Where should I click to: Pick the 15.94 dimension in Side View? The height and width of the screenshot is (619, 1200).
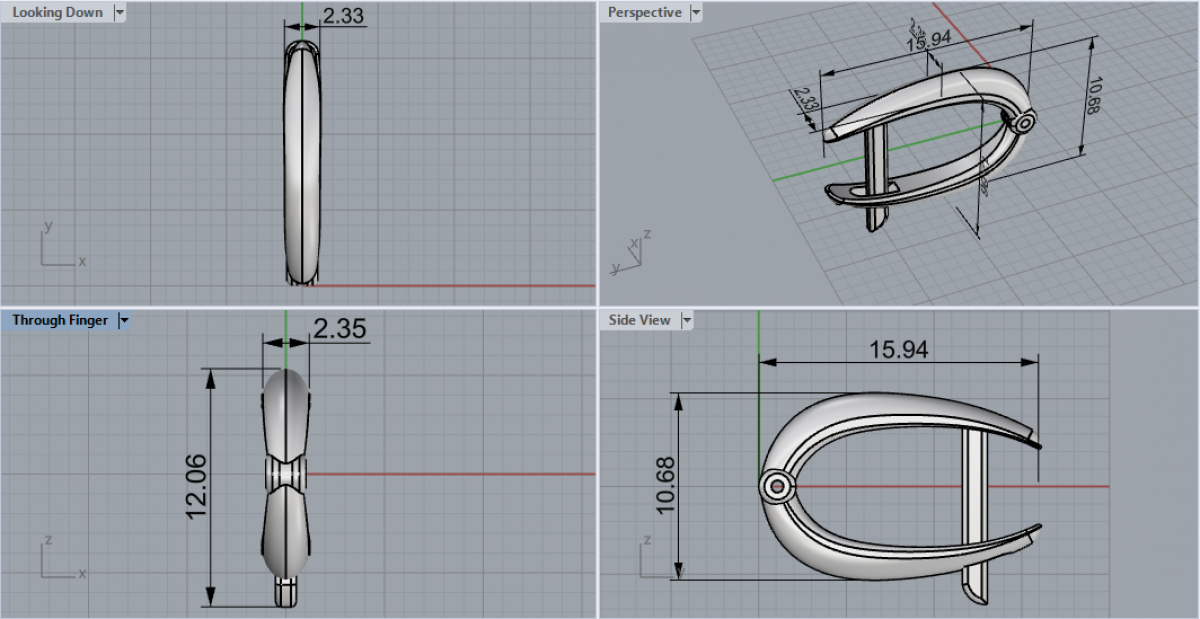pyautogui.click(x=898, y=349)
